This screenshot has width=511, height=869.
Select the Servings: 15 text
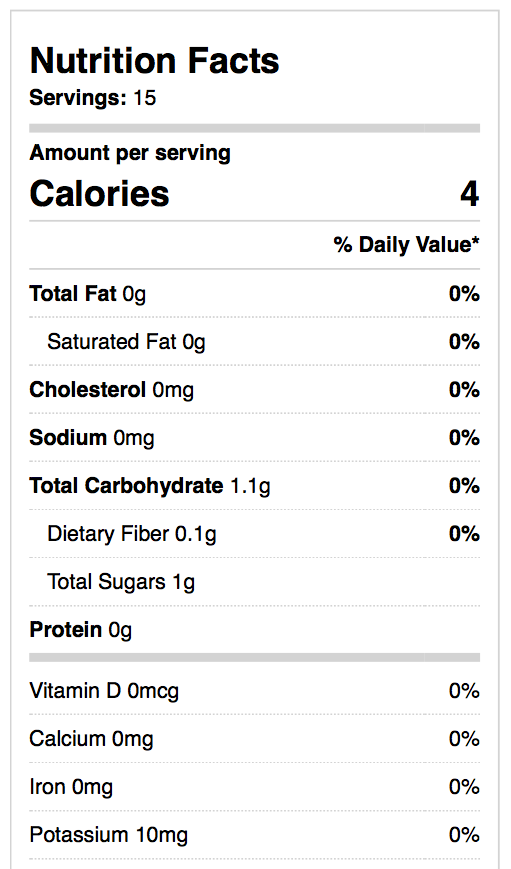pos(93,98)
